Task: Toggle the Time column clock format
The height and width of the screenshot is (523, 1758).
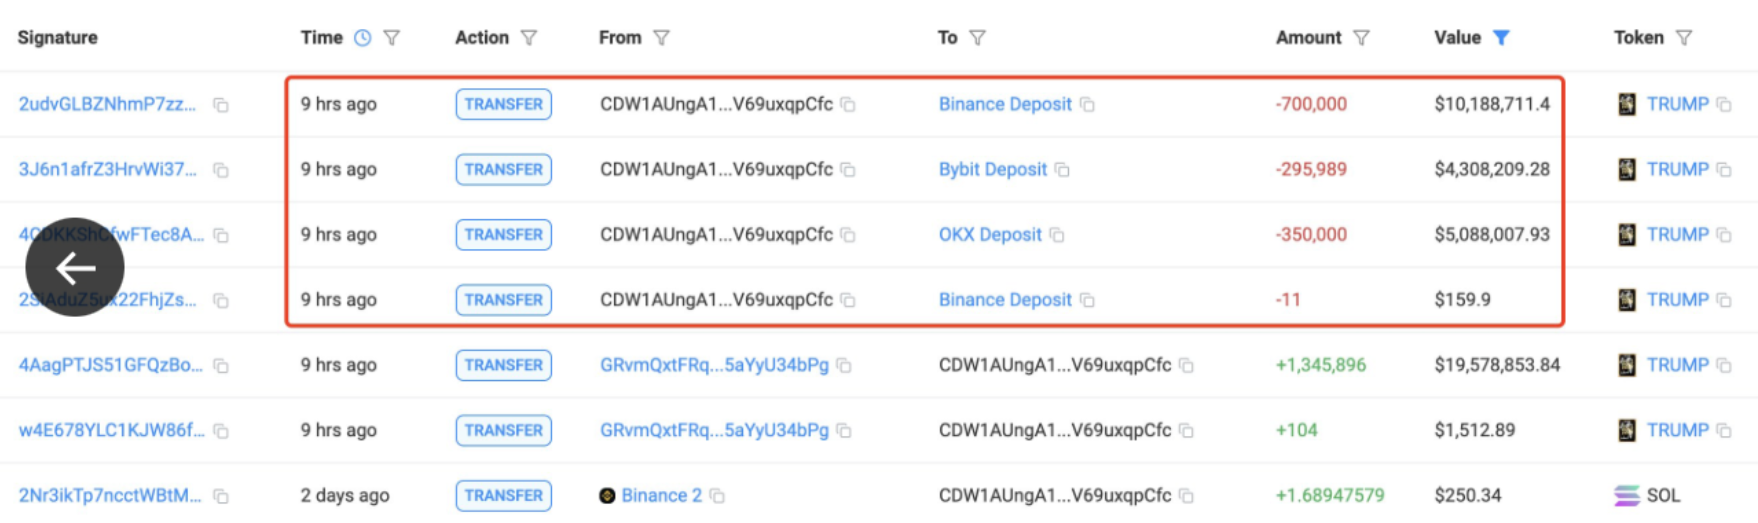Action: (362, 38)
